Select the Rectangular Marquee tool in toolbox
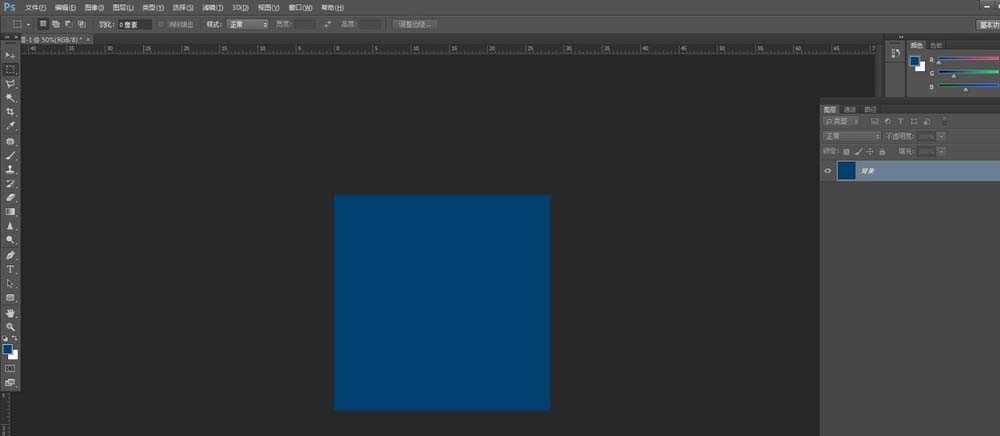Screen dimensions: 1000x436 pos(11,69)
